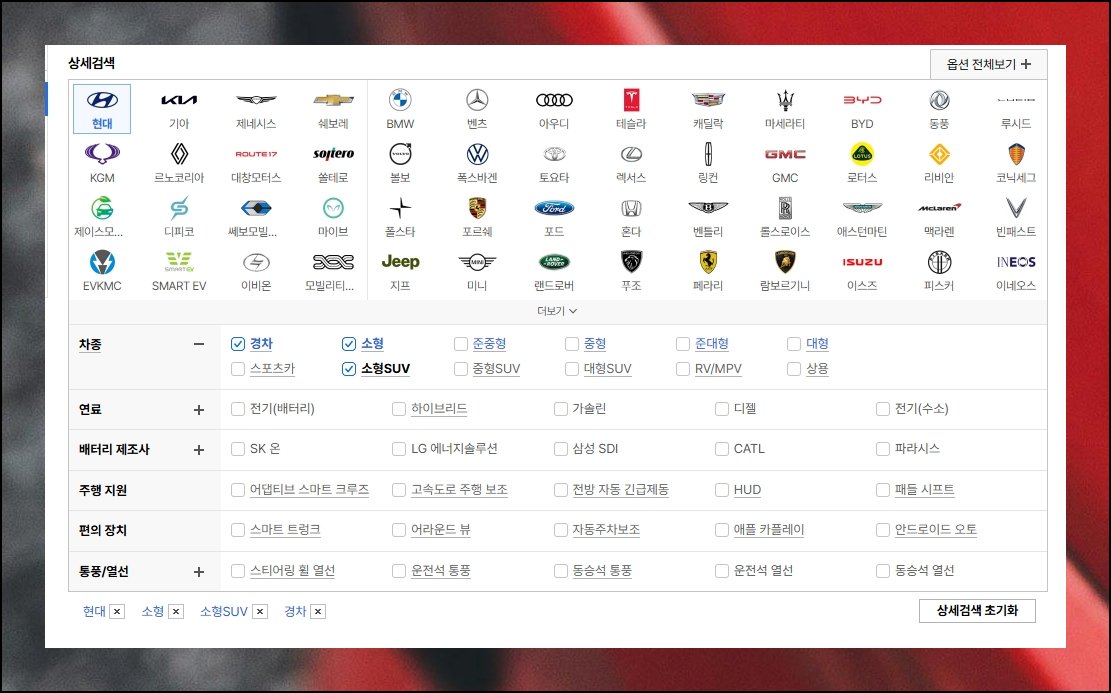
Task: Check the RV/MPV checkbox
Action: coord(683,369)
